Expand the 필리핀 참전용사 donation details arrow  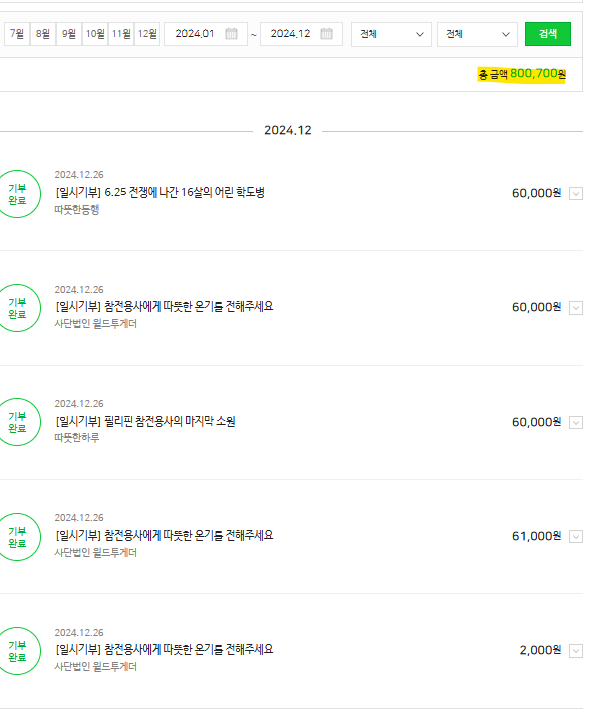(x=575, y=423)
